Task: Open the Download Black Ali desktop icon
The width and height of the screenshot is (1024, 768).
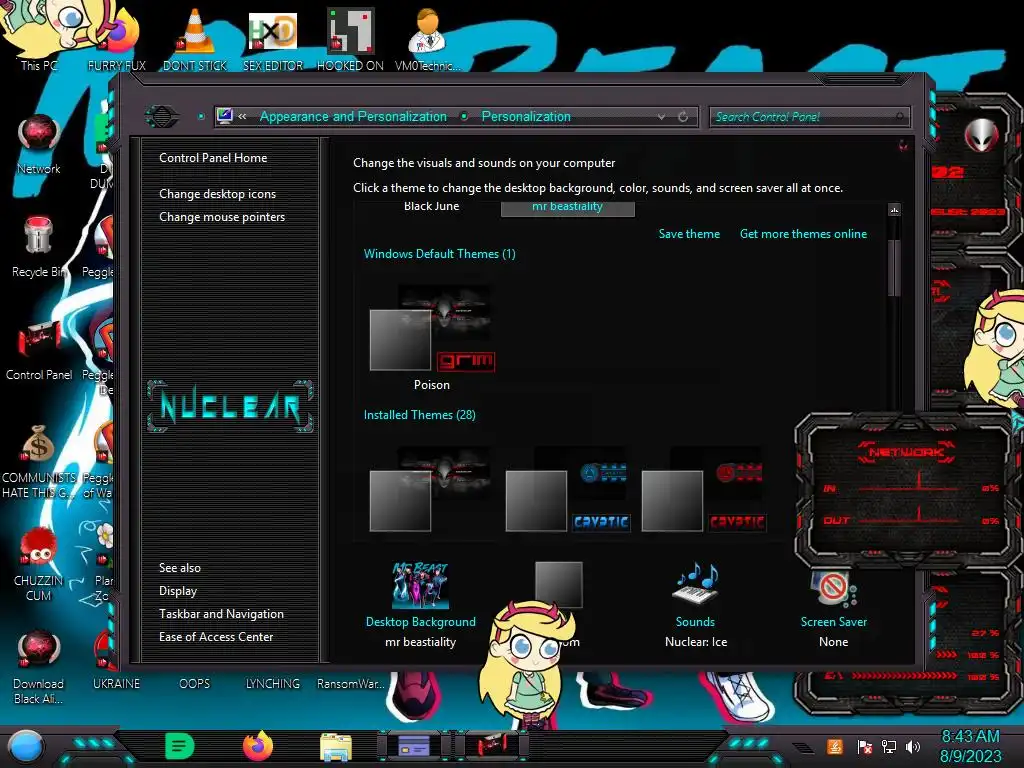Action: click(x=39, y=667)
